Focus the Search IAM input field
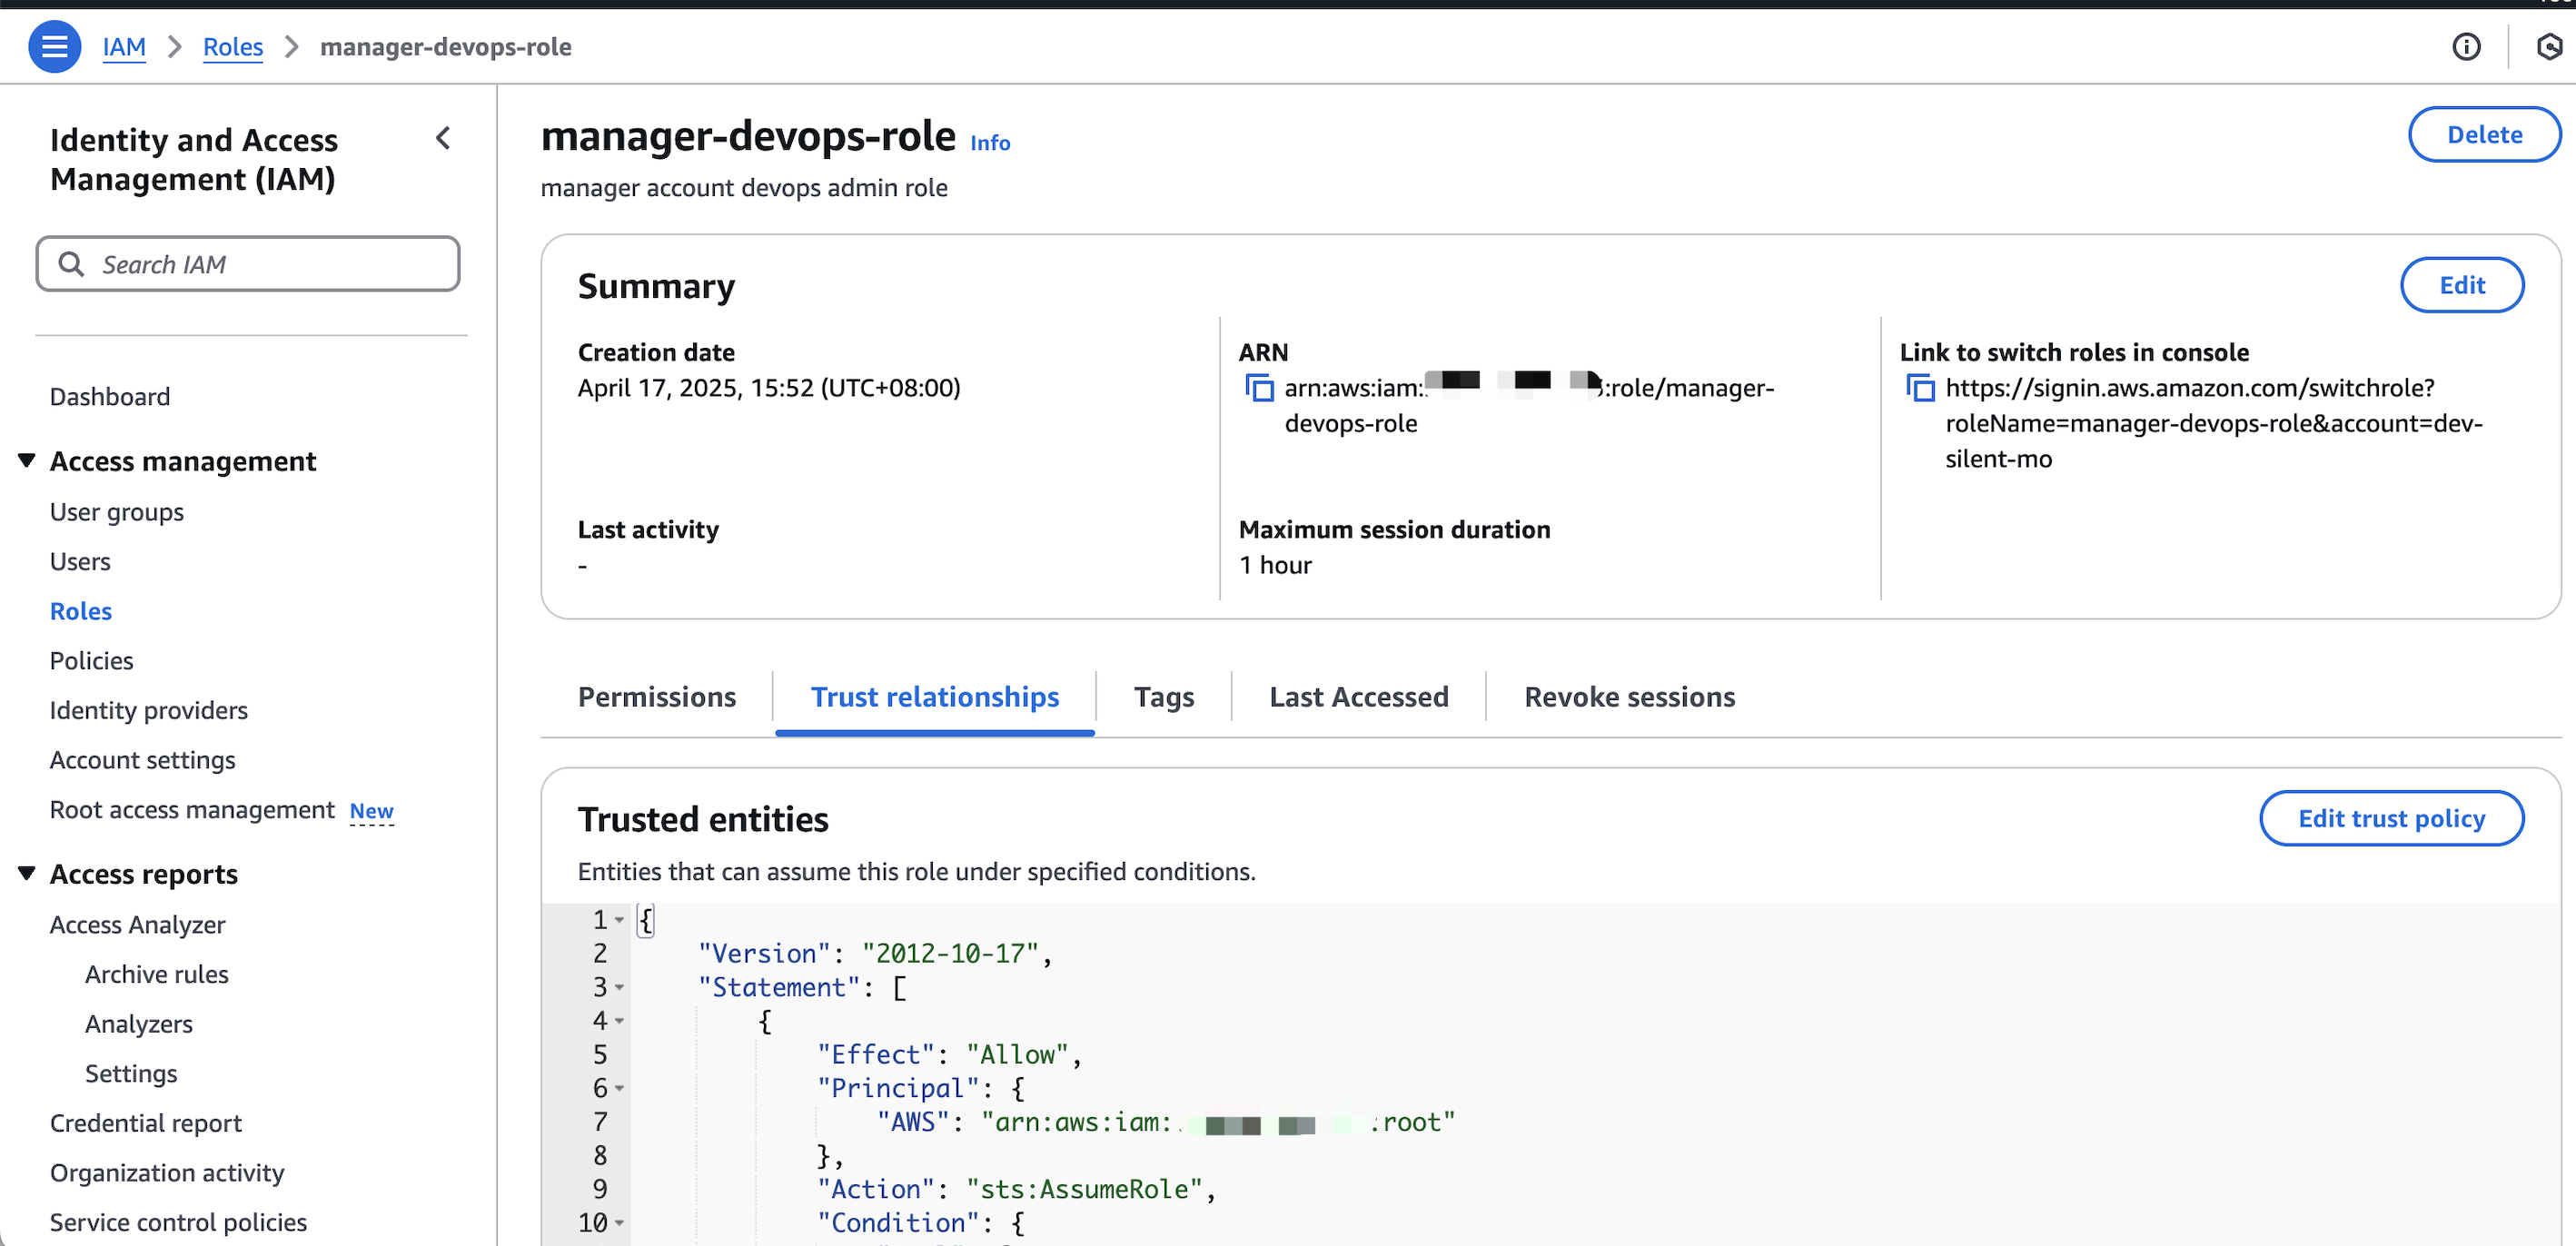The image size is (2576, 1246). coord(270,264)
